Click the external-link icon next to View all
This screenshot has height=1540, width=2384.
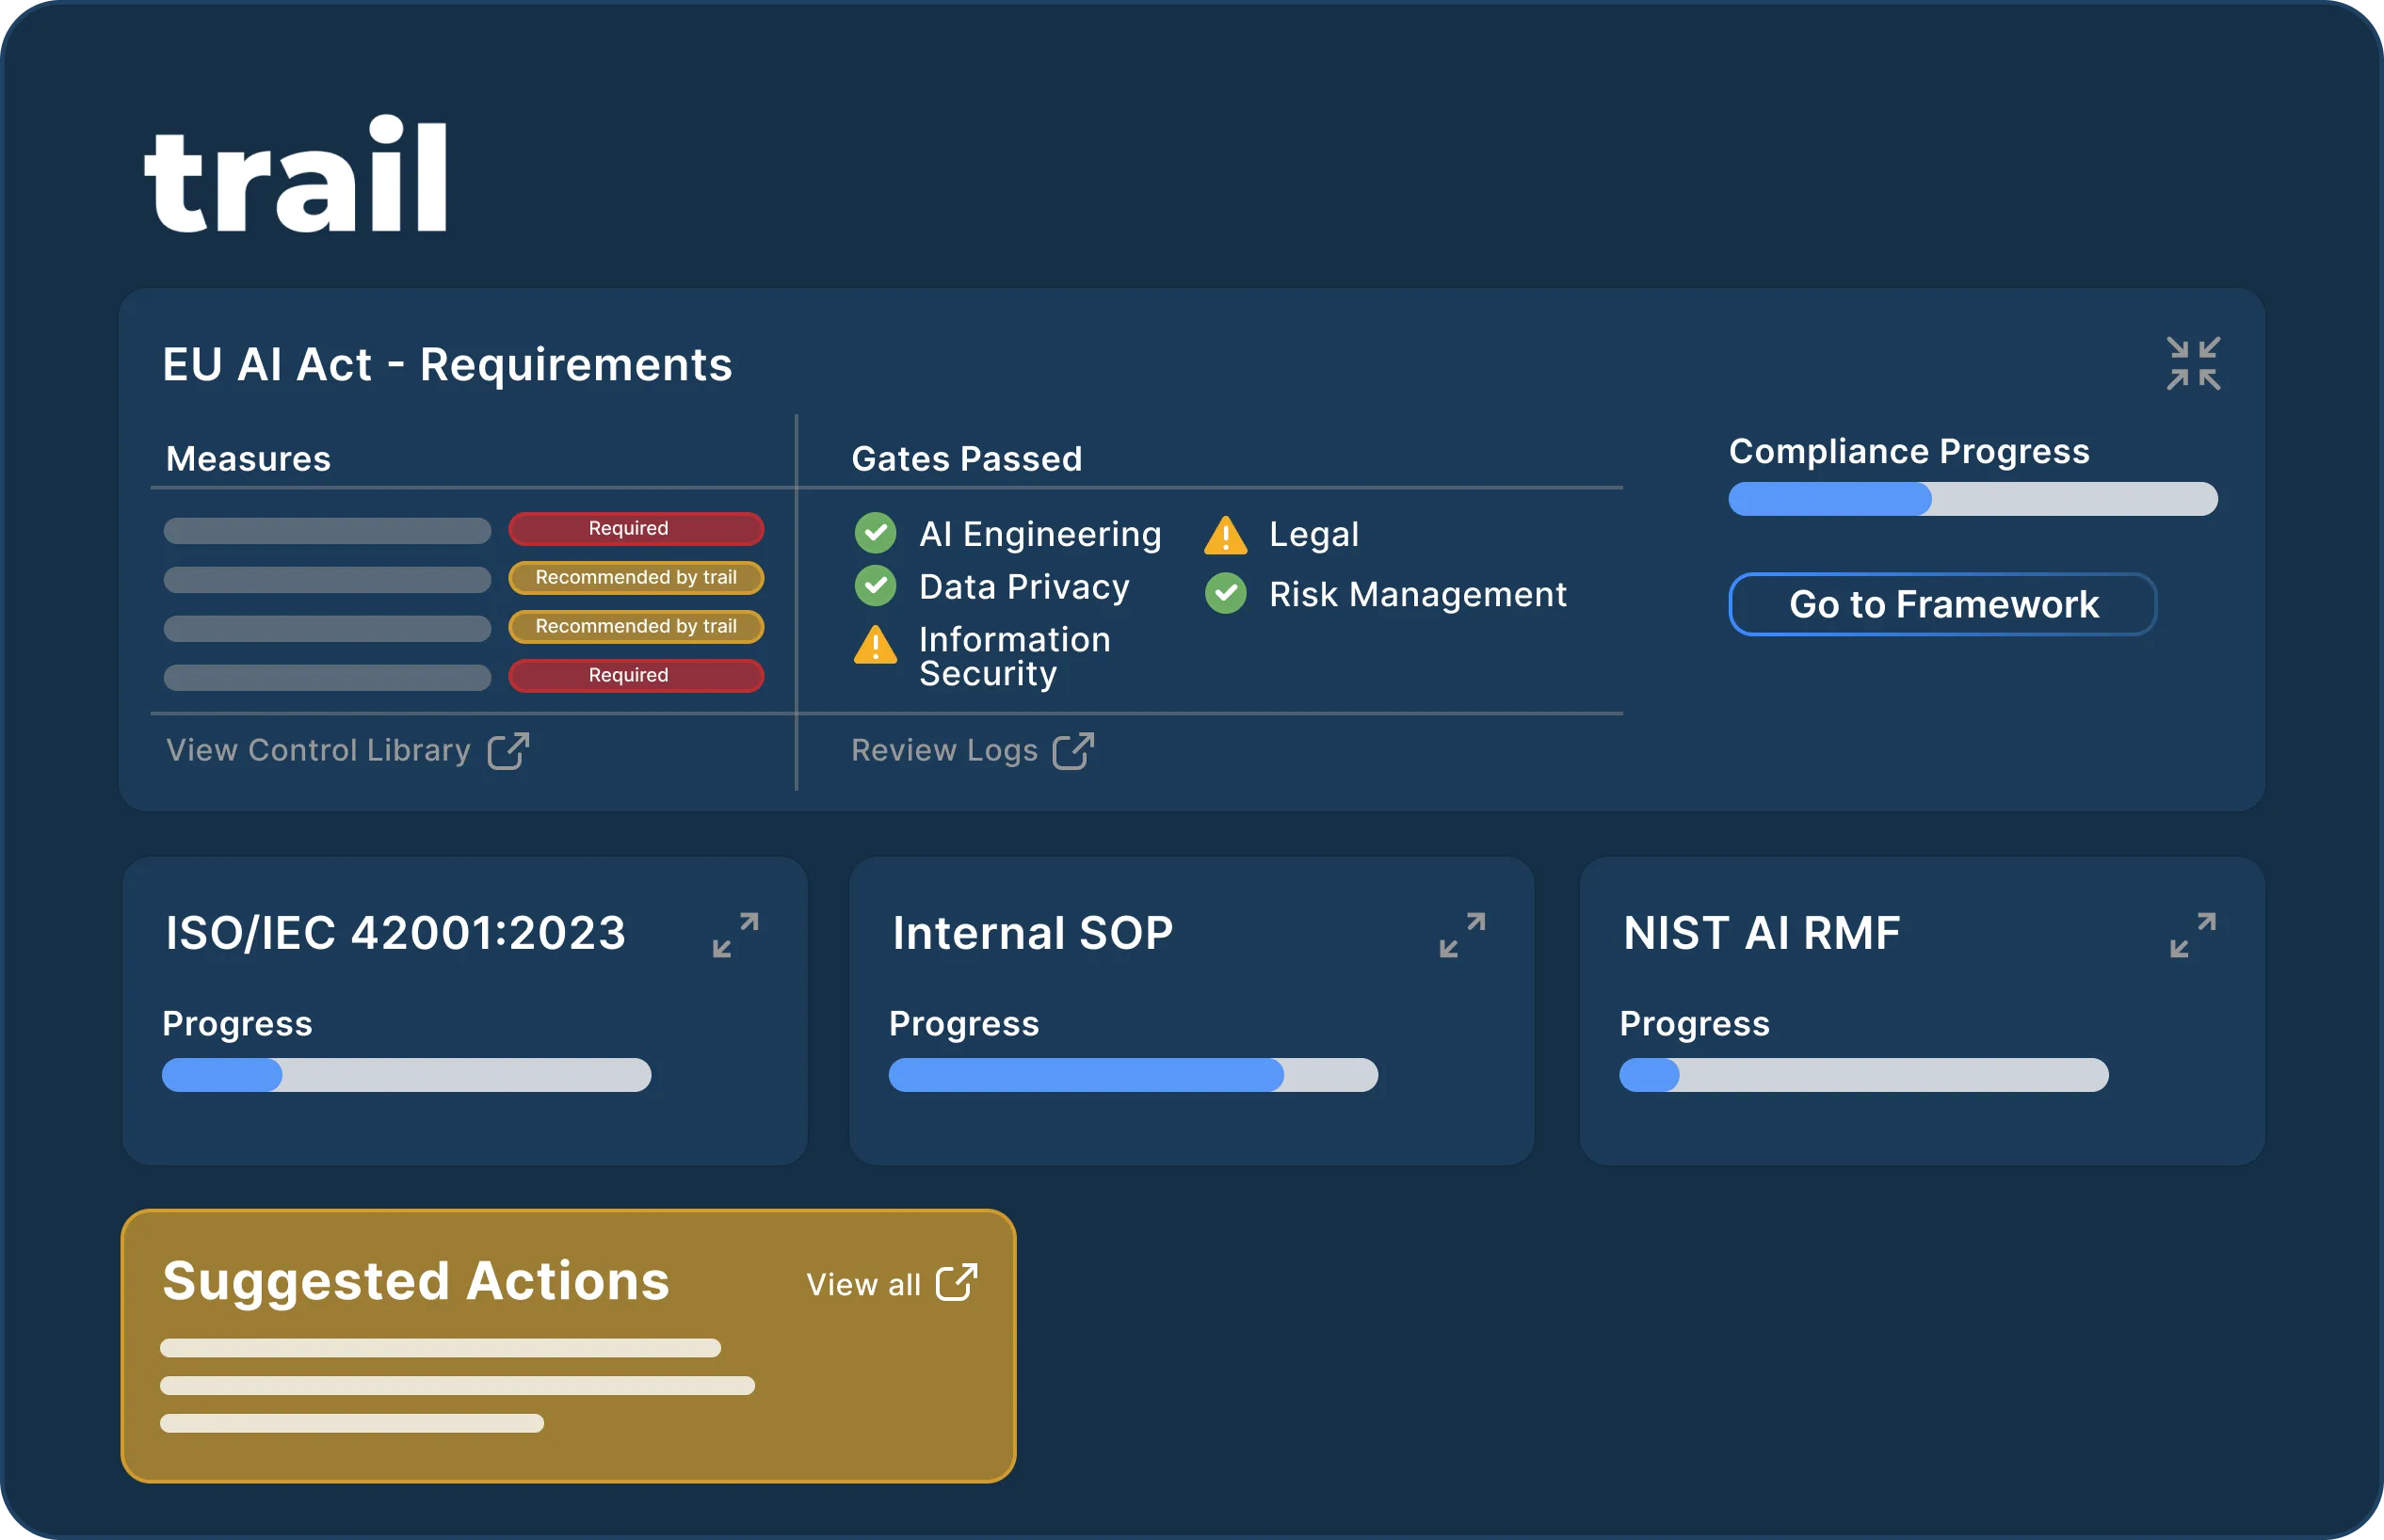[x=956, y=1282]
